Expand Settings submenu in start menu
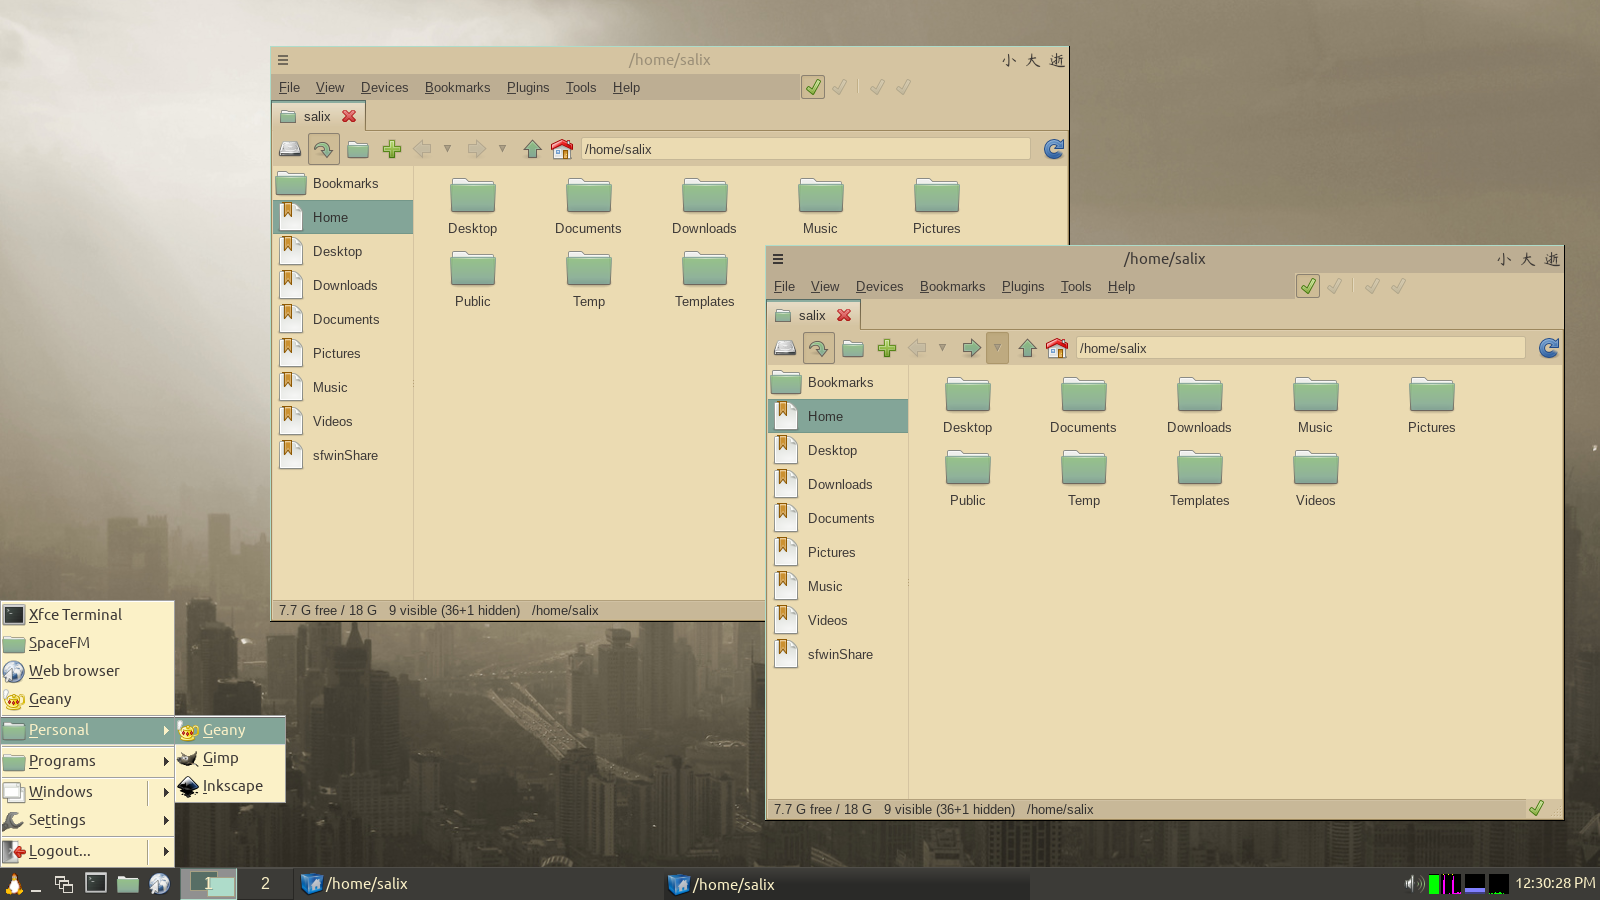This screenshot has width=1600, height=900. pyautogui.click(x=87, y=820)
